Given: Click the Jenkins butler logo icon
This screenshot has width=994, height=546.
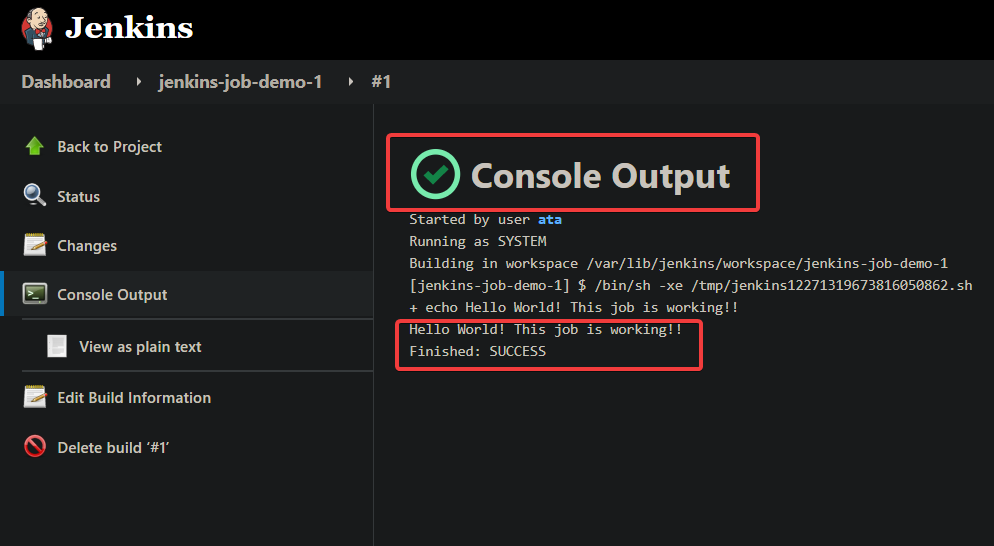Looking at the screenshot, I should click(37, 29).
